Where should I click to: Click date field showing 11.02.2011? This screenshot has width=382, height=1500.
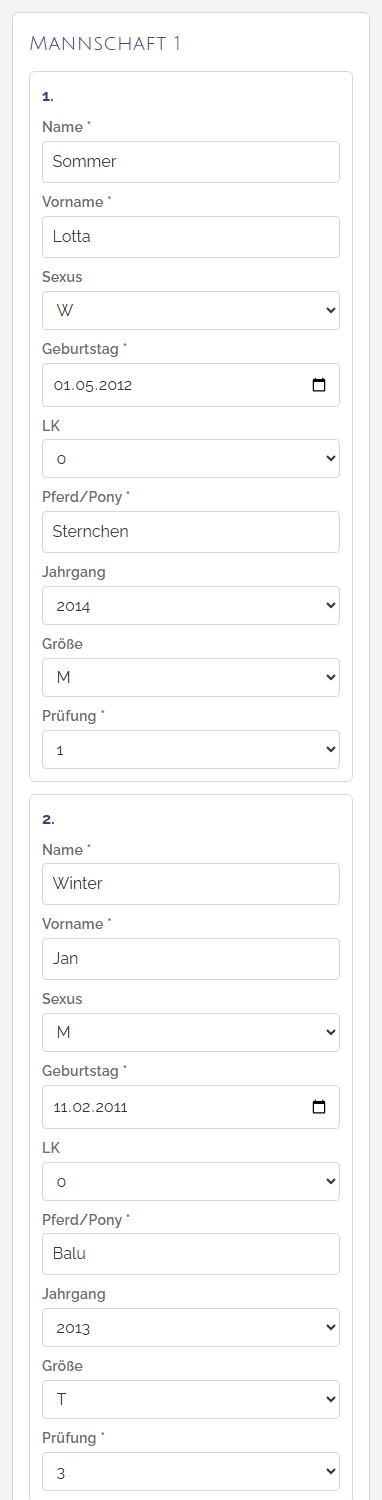pos(191,1107)
